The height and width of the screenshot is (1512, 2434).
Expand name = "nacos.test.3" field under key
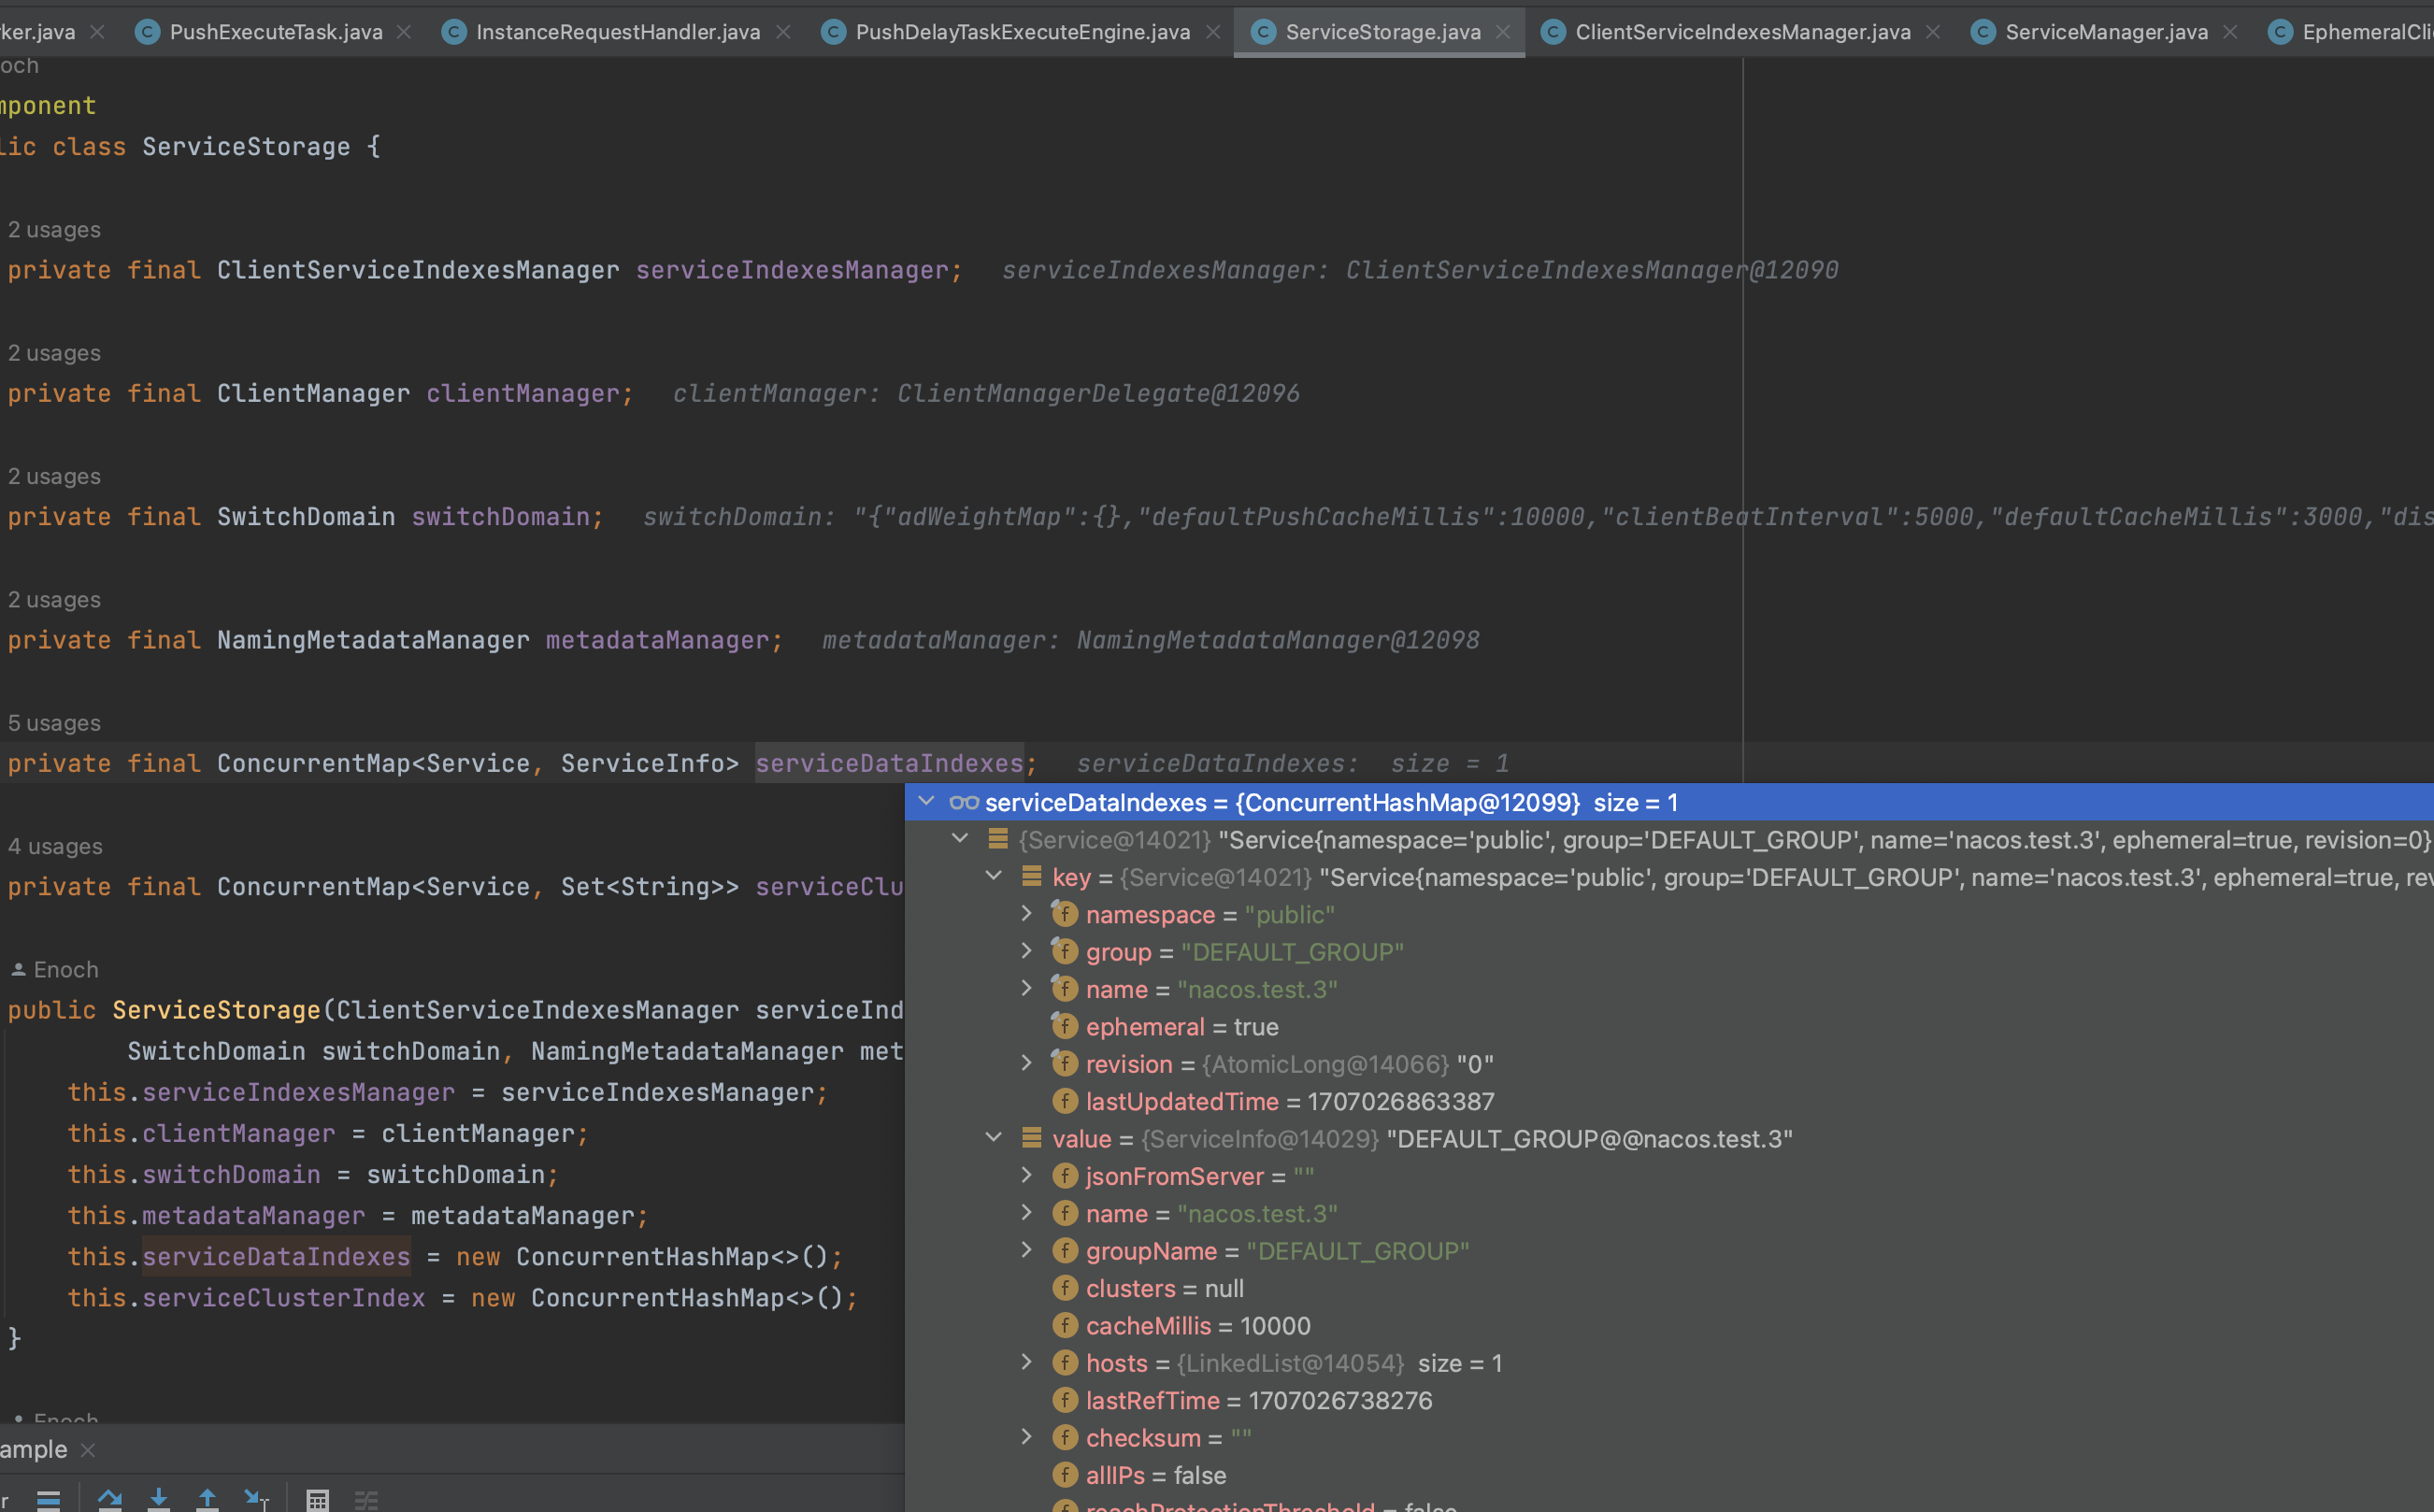click(x=1026, y=988)
